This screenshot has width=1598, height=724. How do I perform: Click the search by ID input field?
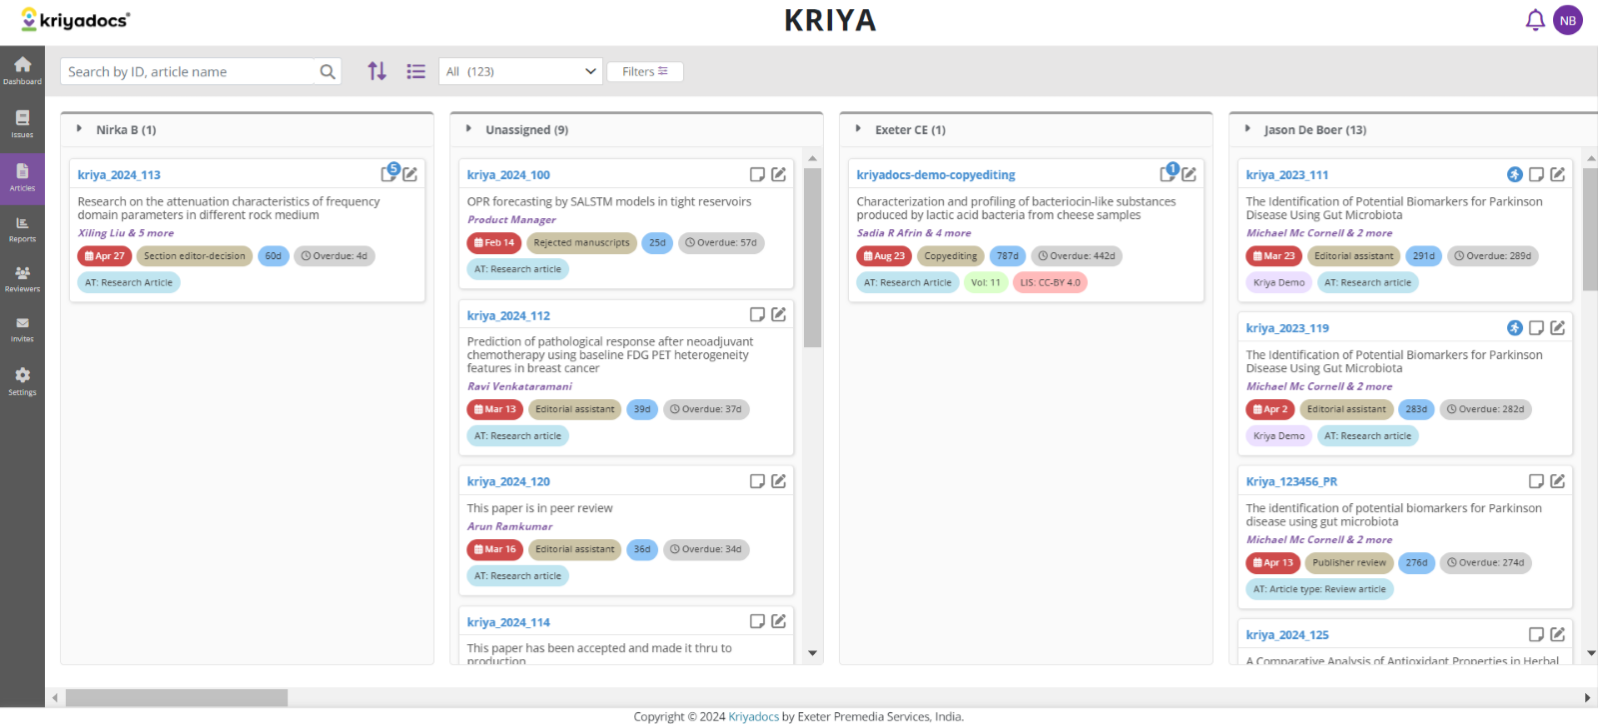point(190,72)
